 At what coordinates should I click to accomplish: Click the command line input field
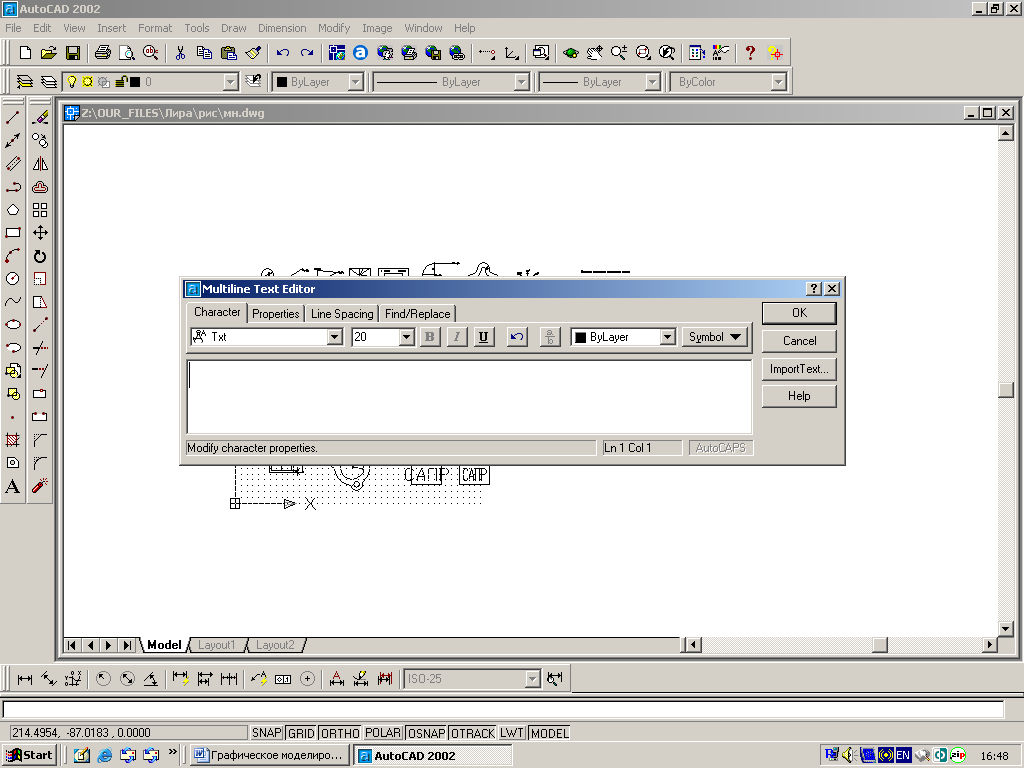pyautogui.click(x=503, y=709)
